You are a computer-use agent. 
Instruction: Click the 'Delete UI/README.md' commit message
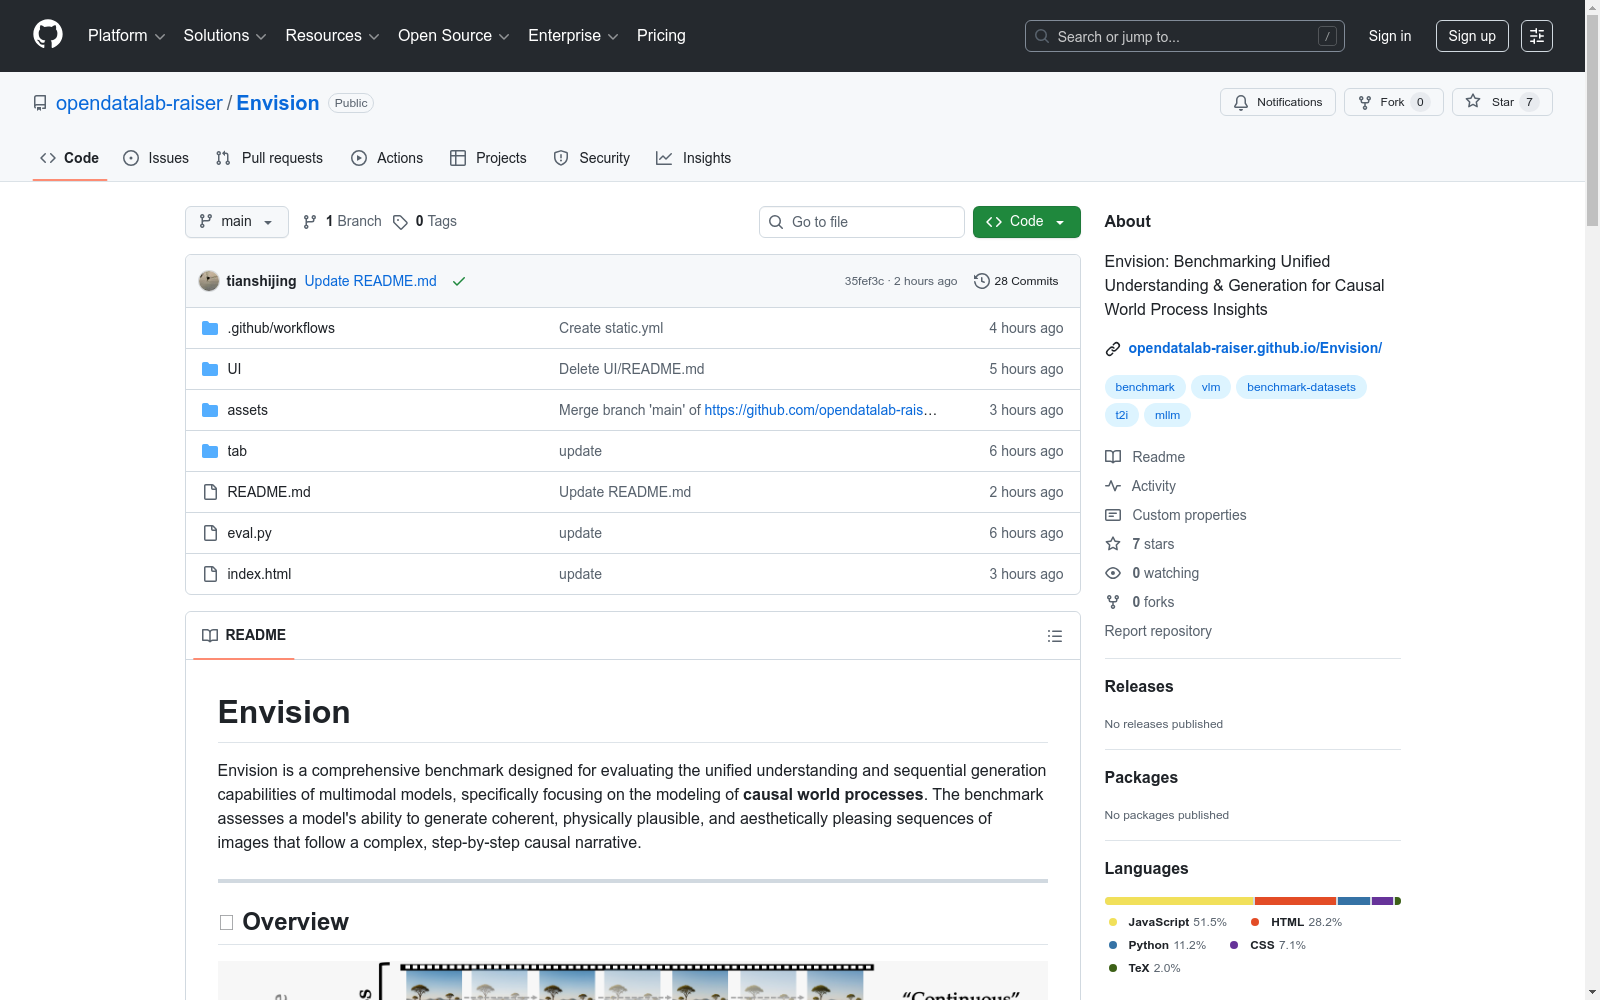click(632, 369)
